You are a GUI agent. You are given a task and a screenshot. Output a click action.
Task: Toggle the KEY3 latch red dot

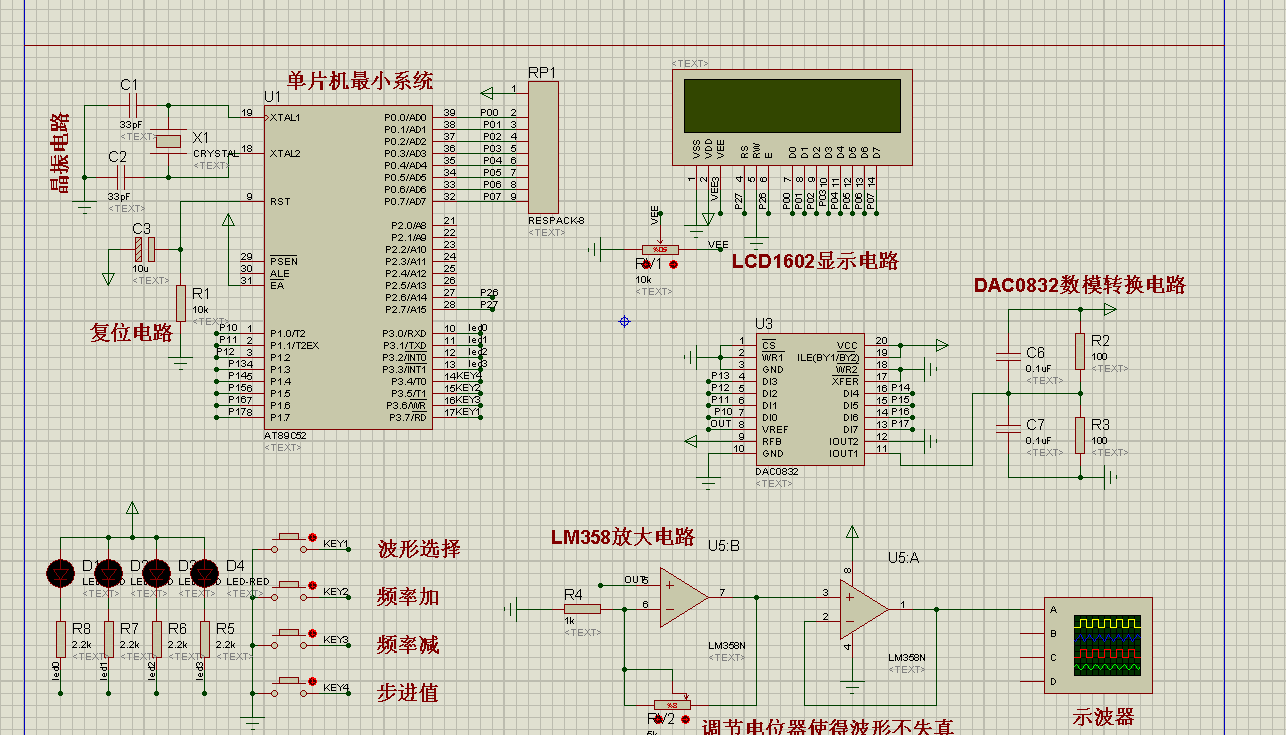[313, 632]
